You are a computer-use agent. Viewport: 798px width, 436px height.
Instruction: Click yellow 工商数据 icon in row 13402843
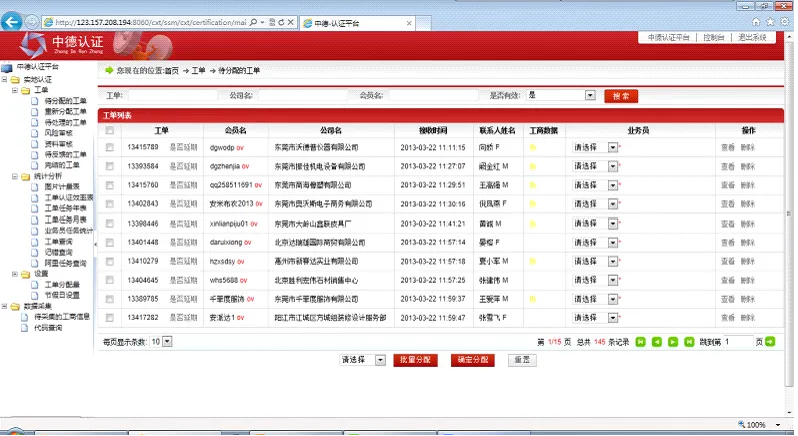tap(532, 204)
